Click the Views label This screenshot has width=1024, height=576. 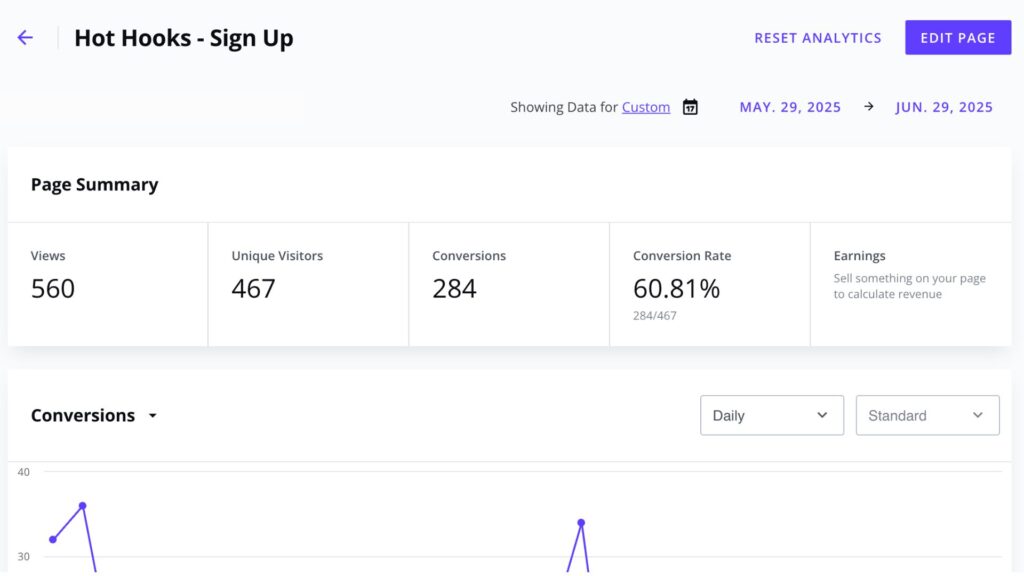point(48,256)
